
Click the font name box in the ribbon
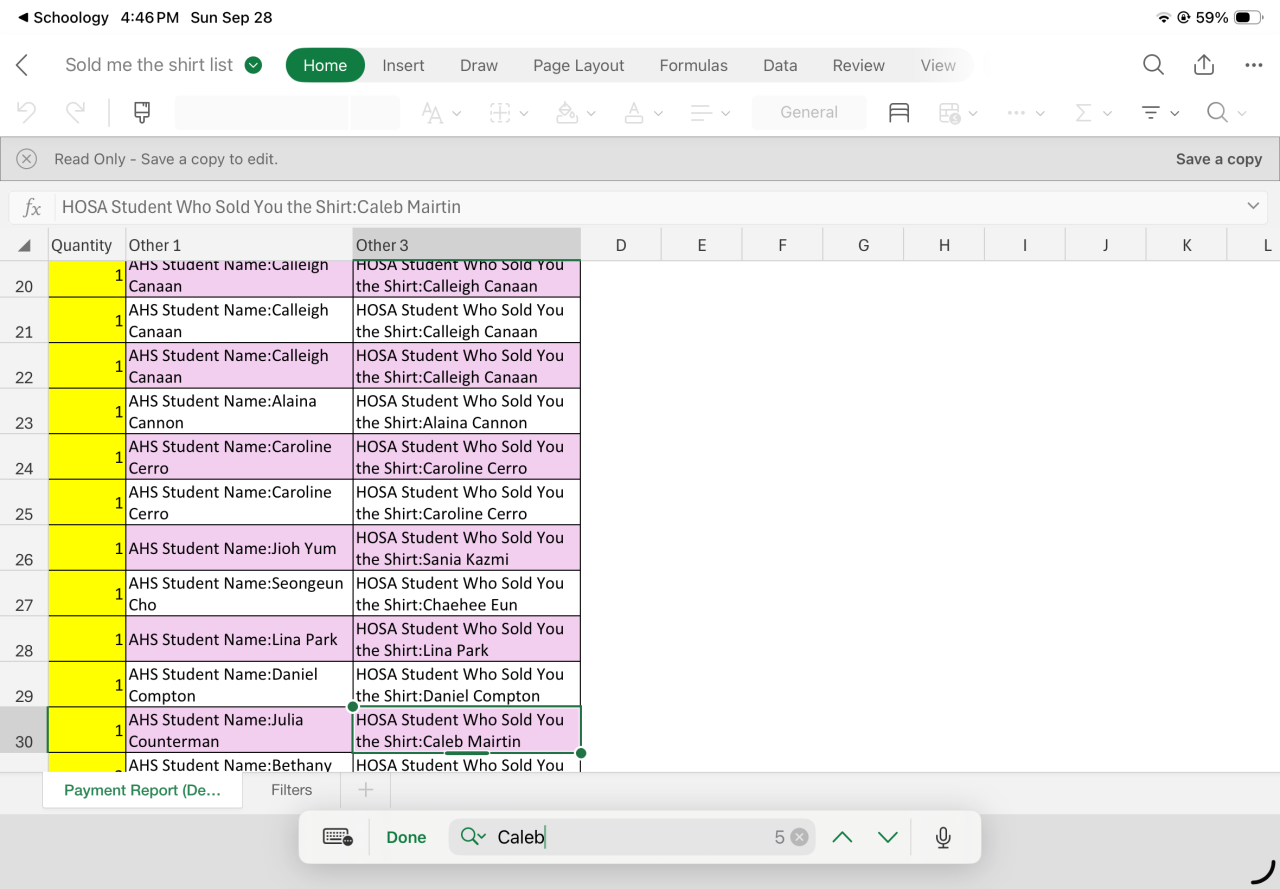262,112
